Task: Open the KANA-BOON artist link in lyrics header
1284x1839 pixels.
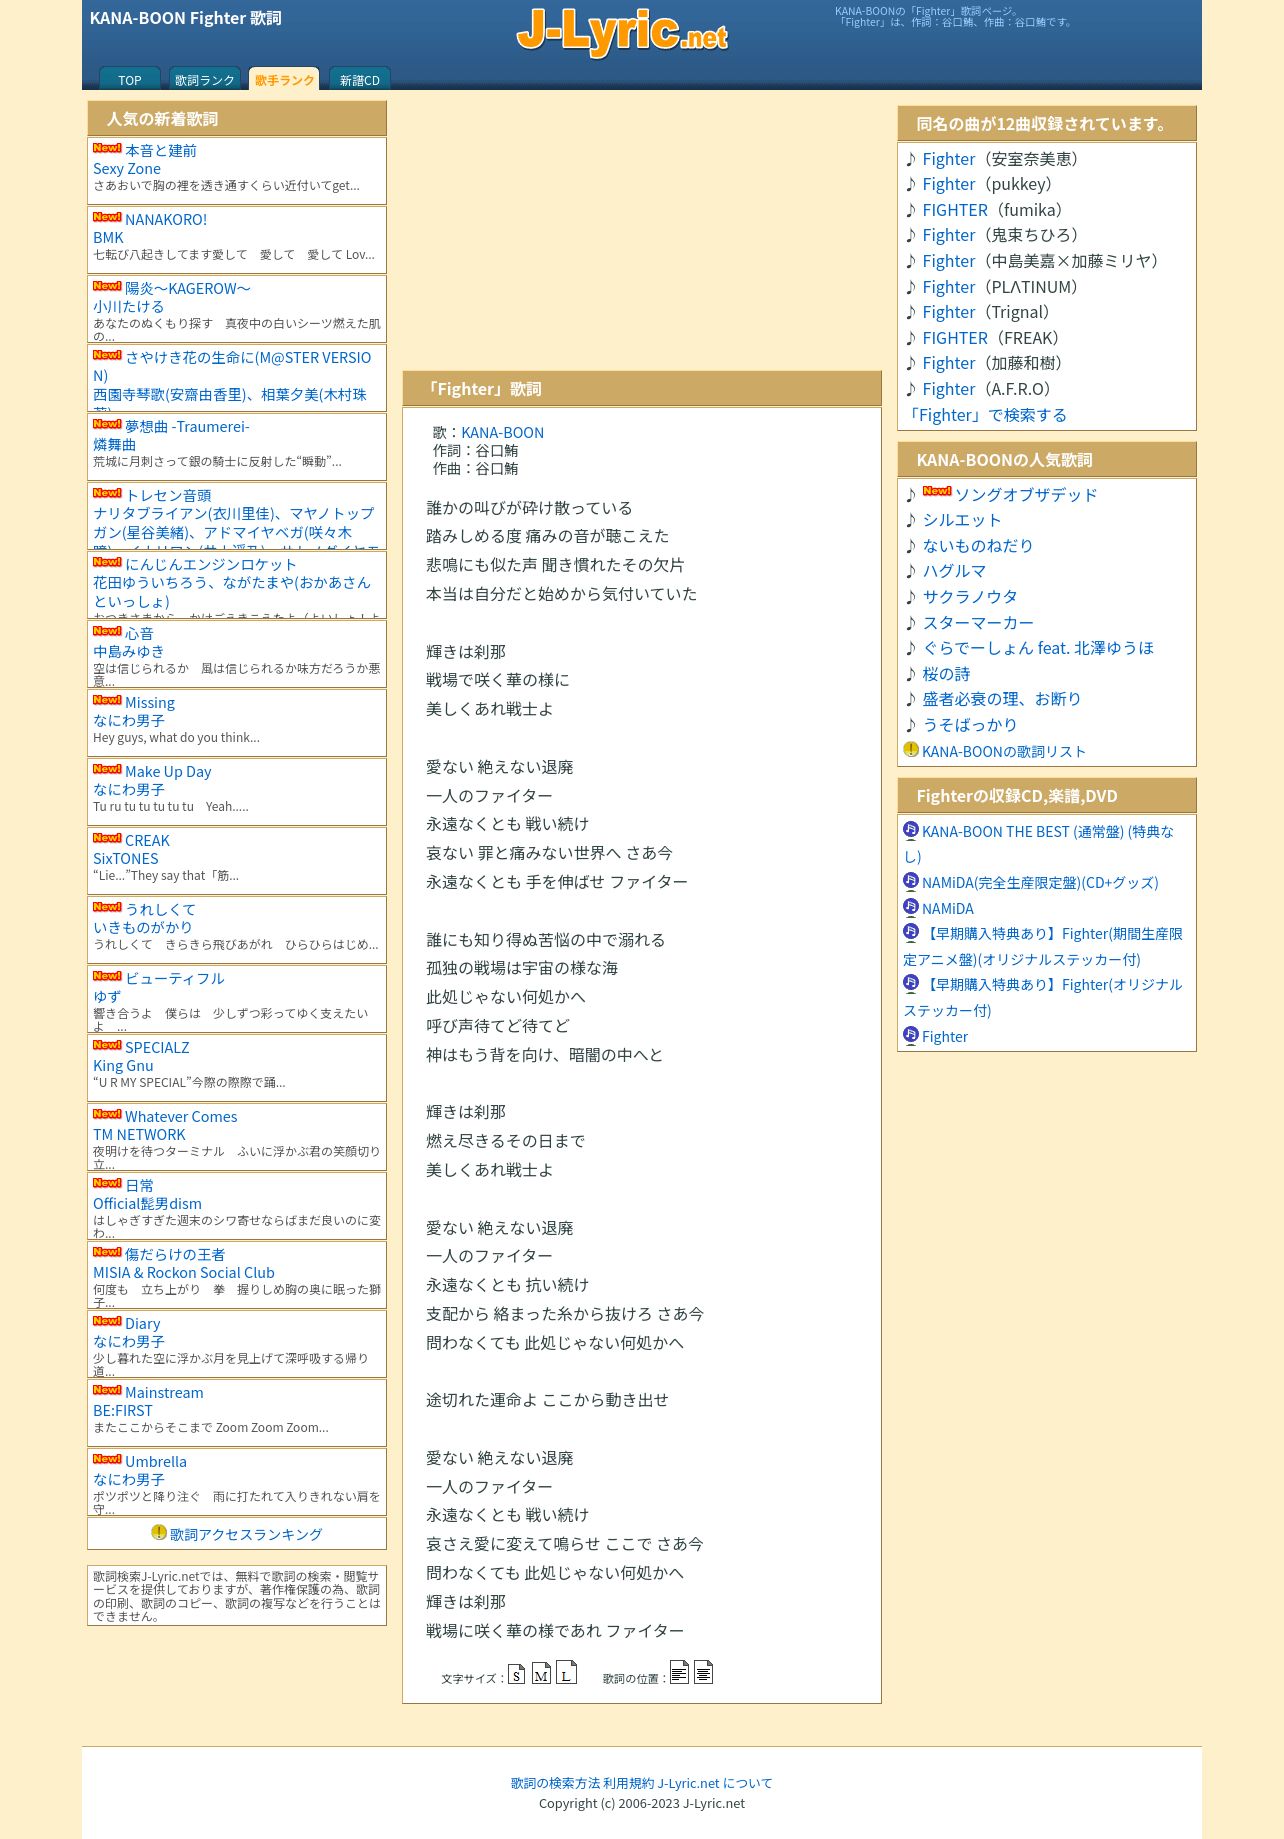Action: click(x=502, y=432)
